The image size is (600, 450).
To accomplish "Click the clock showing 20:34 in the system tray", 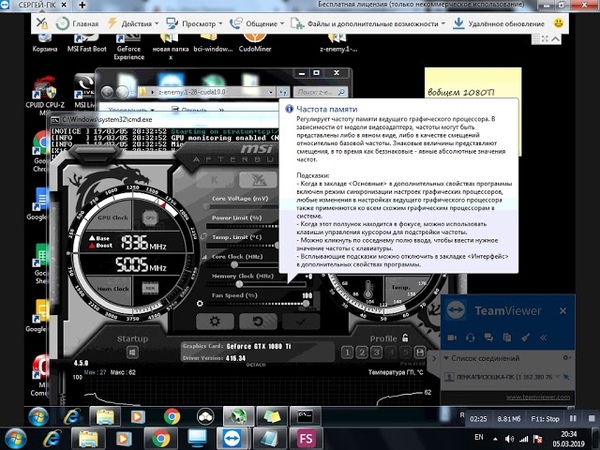I will click(x=569, y=434).
